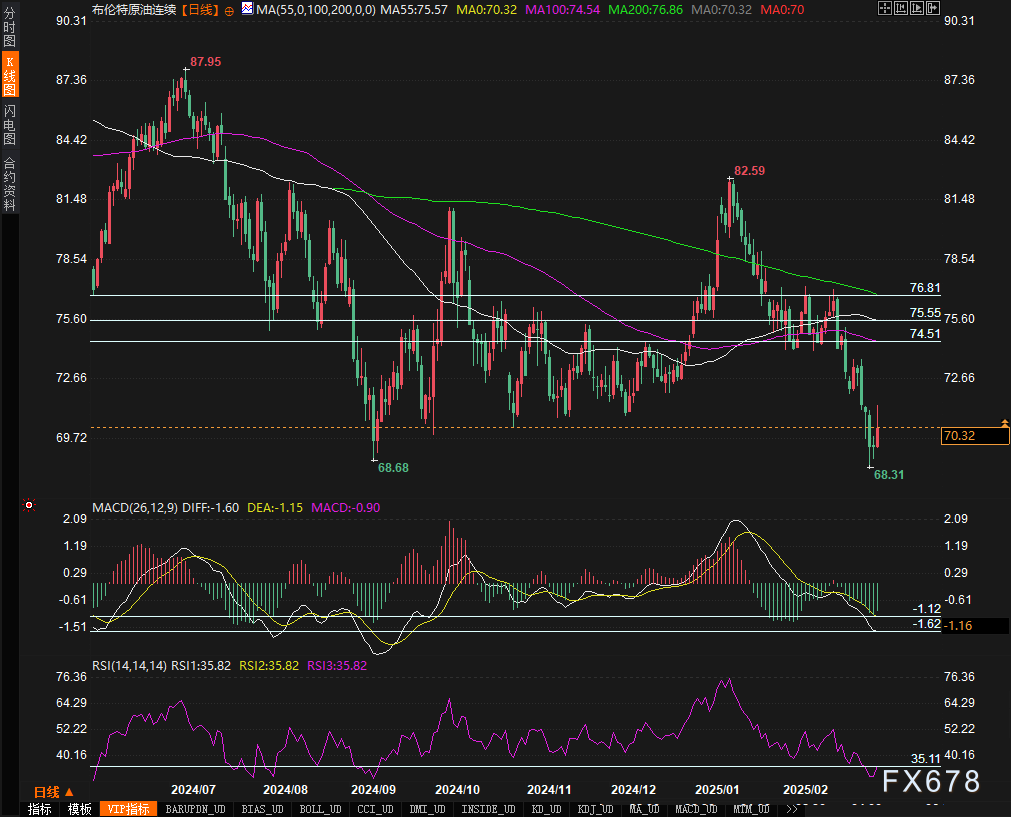The width and height of the screenshot is (1011, 817).
Task: Click the red target icon at left edge
Action: [x=29, y=506]
